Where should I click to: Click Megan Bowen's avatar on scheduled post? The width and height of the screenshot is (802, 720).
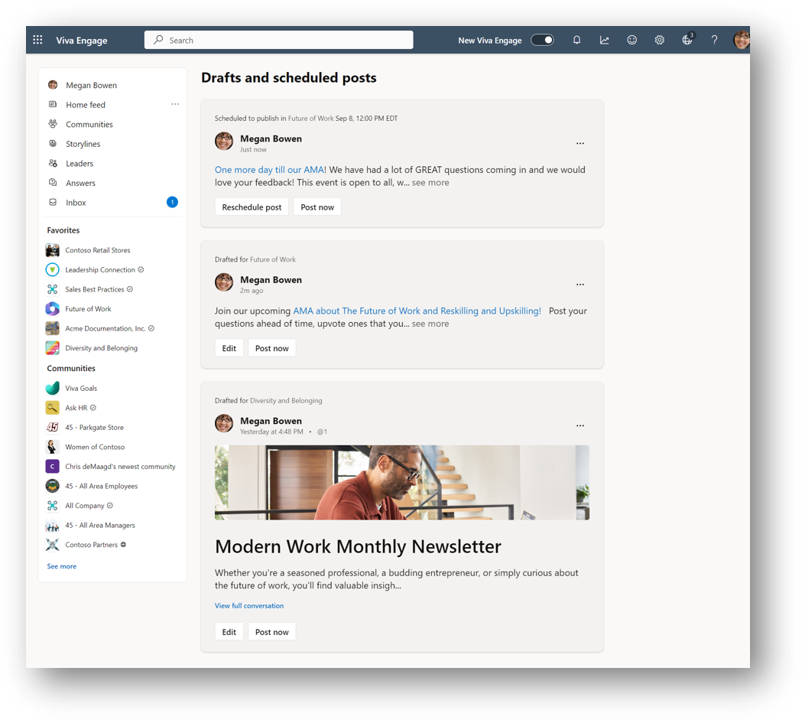224,141
